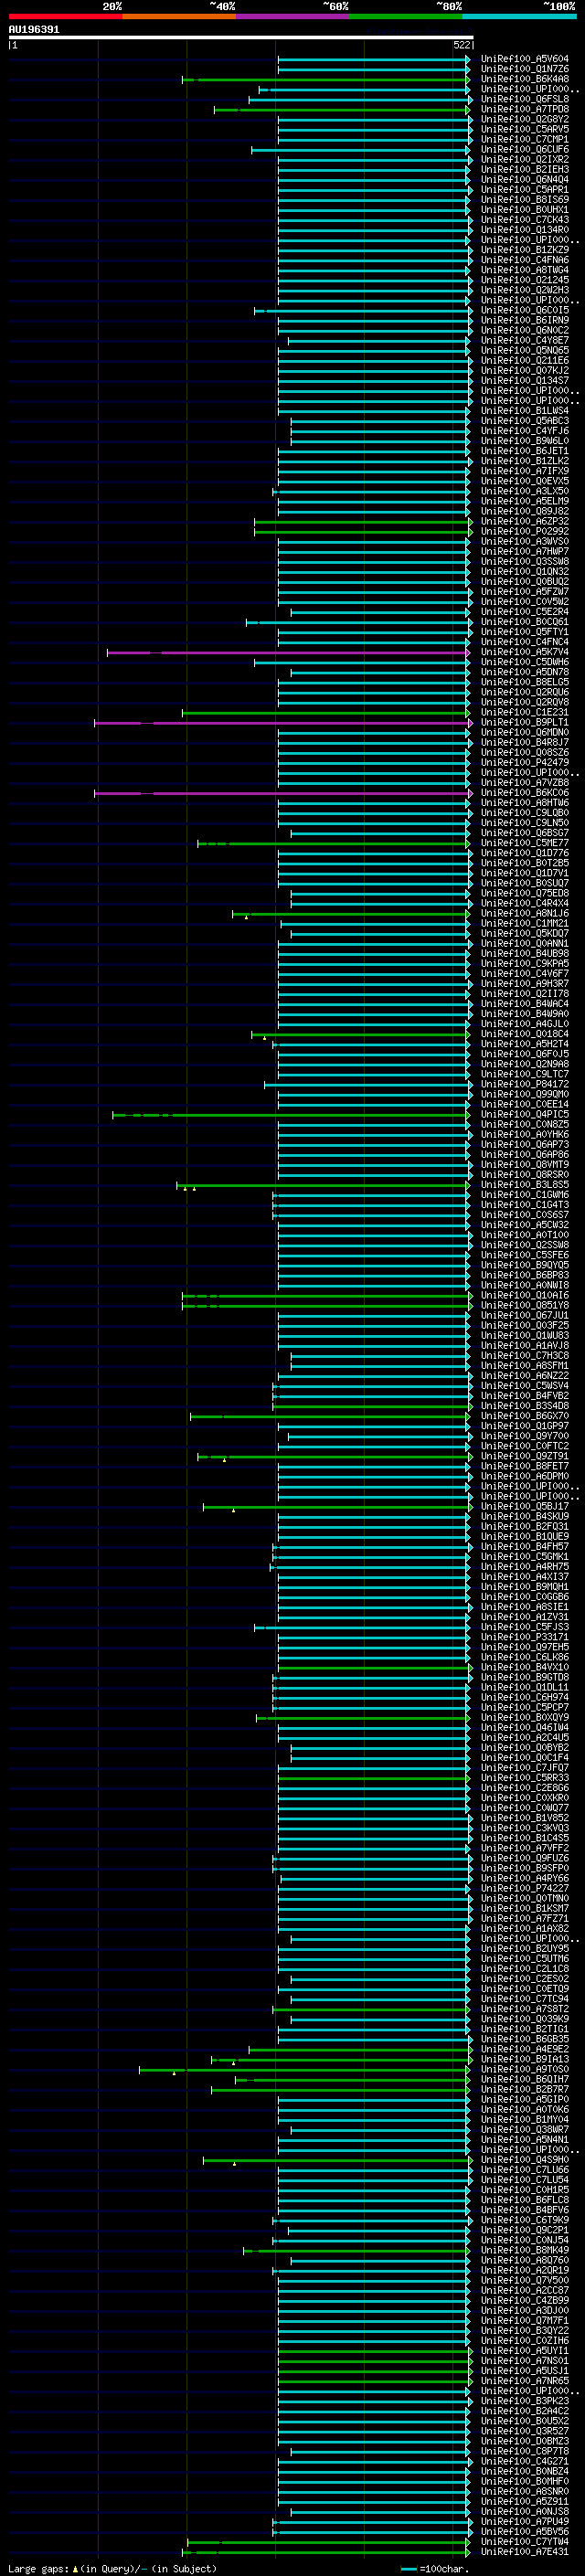Click the red ~20% identity legend segment
This screenshot has width=585, height=2576.
pyautogui.click(x=65, y=16)
